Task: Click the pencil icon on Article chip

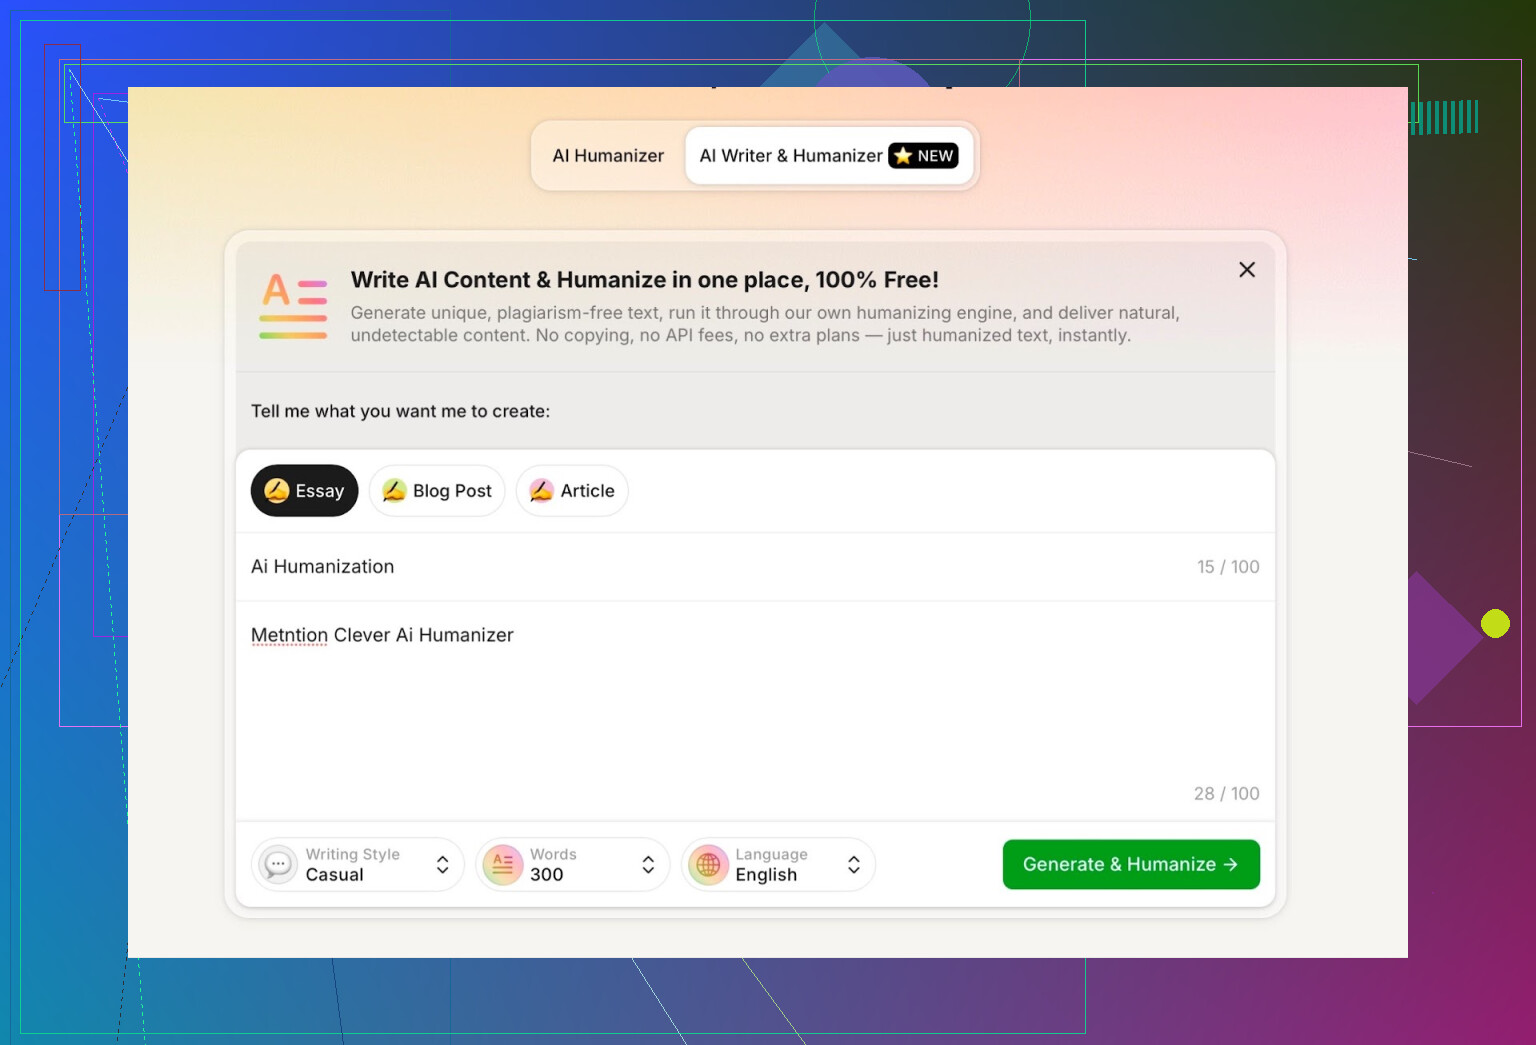Action: pyautogui.click(x=541, y=490)
